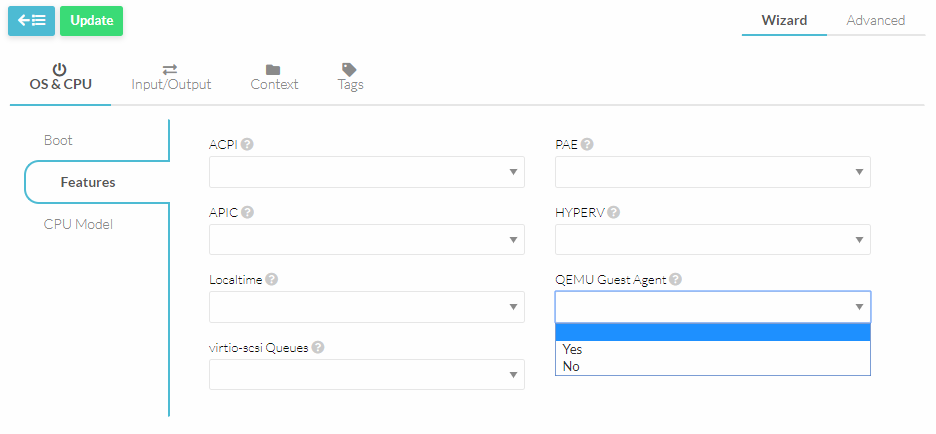This screenshot has width=936, height=434.
Task: Open the virtio-scsi Queues dropdown
Action: click(366, 375)
